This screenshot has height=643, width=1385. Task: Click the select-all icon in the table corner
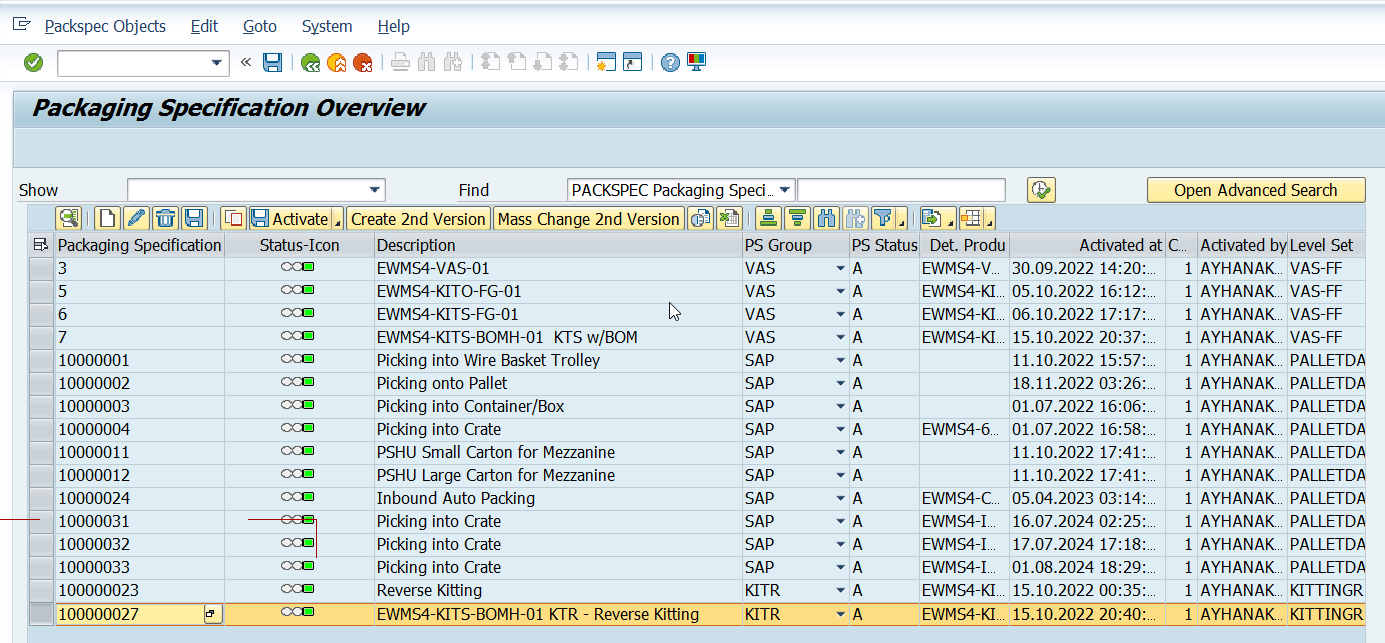[x=41, y=245]
